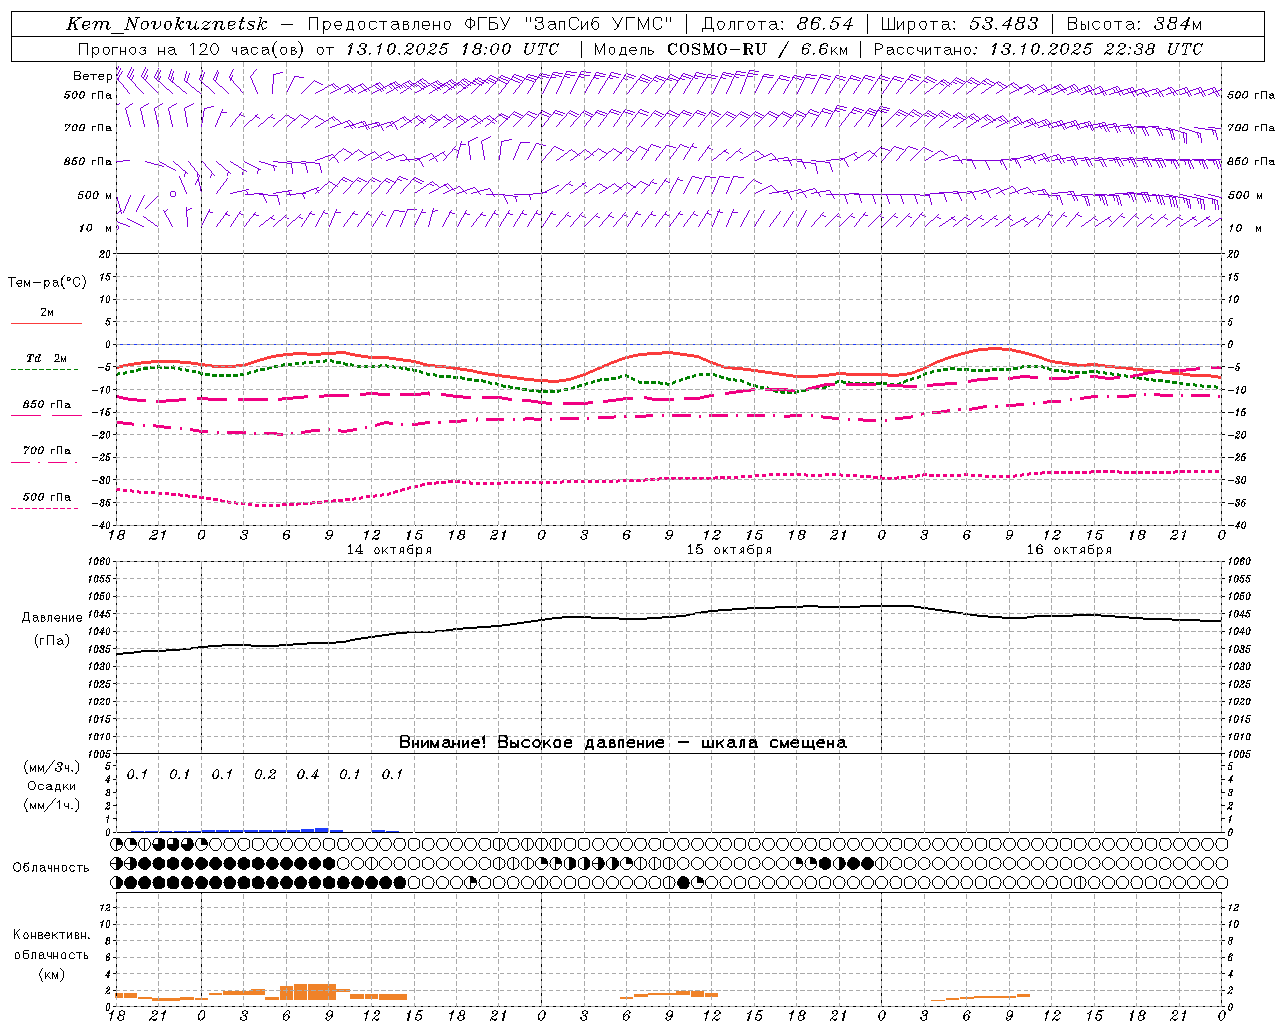This screenshot has width=1280, height=1024.
Task: Click the "Конвективн." convective cloud label
Action: 51,935
